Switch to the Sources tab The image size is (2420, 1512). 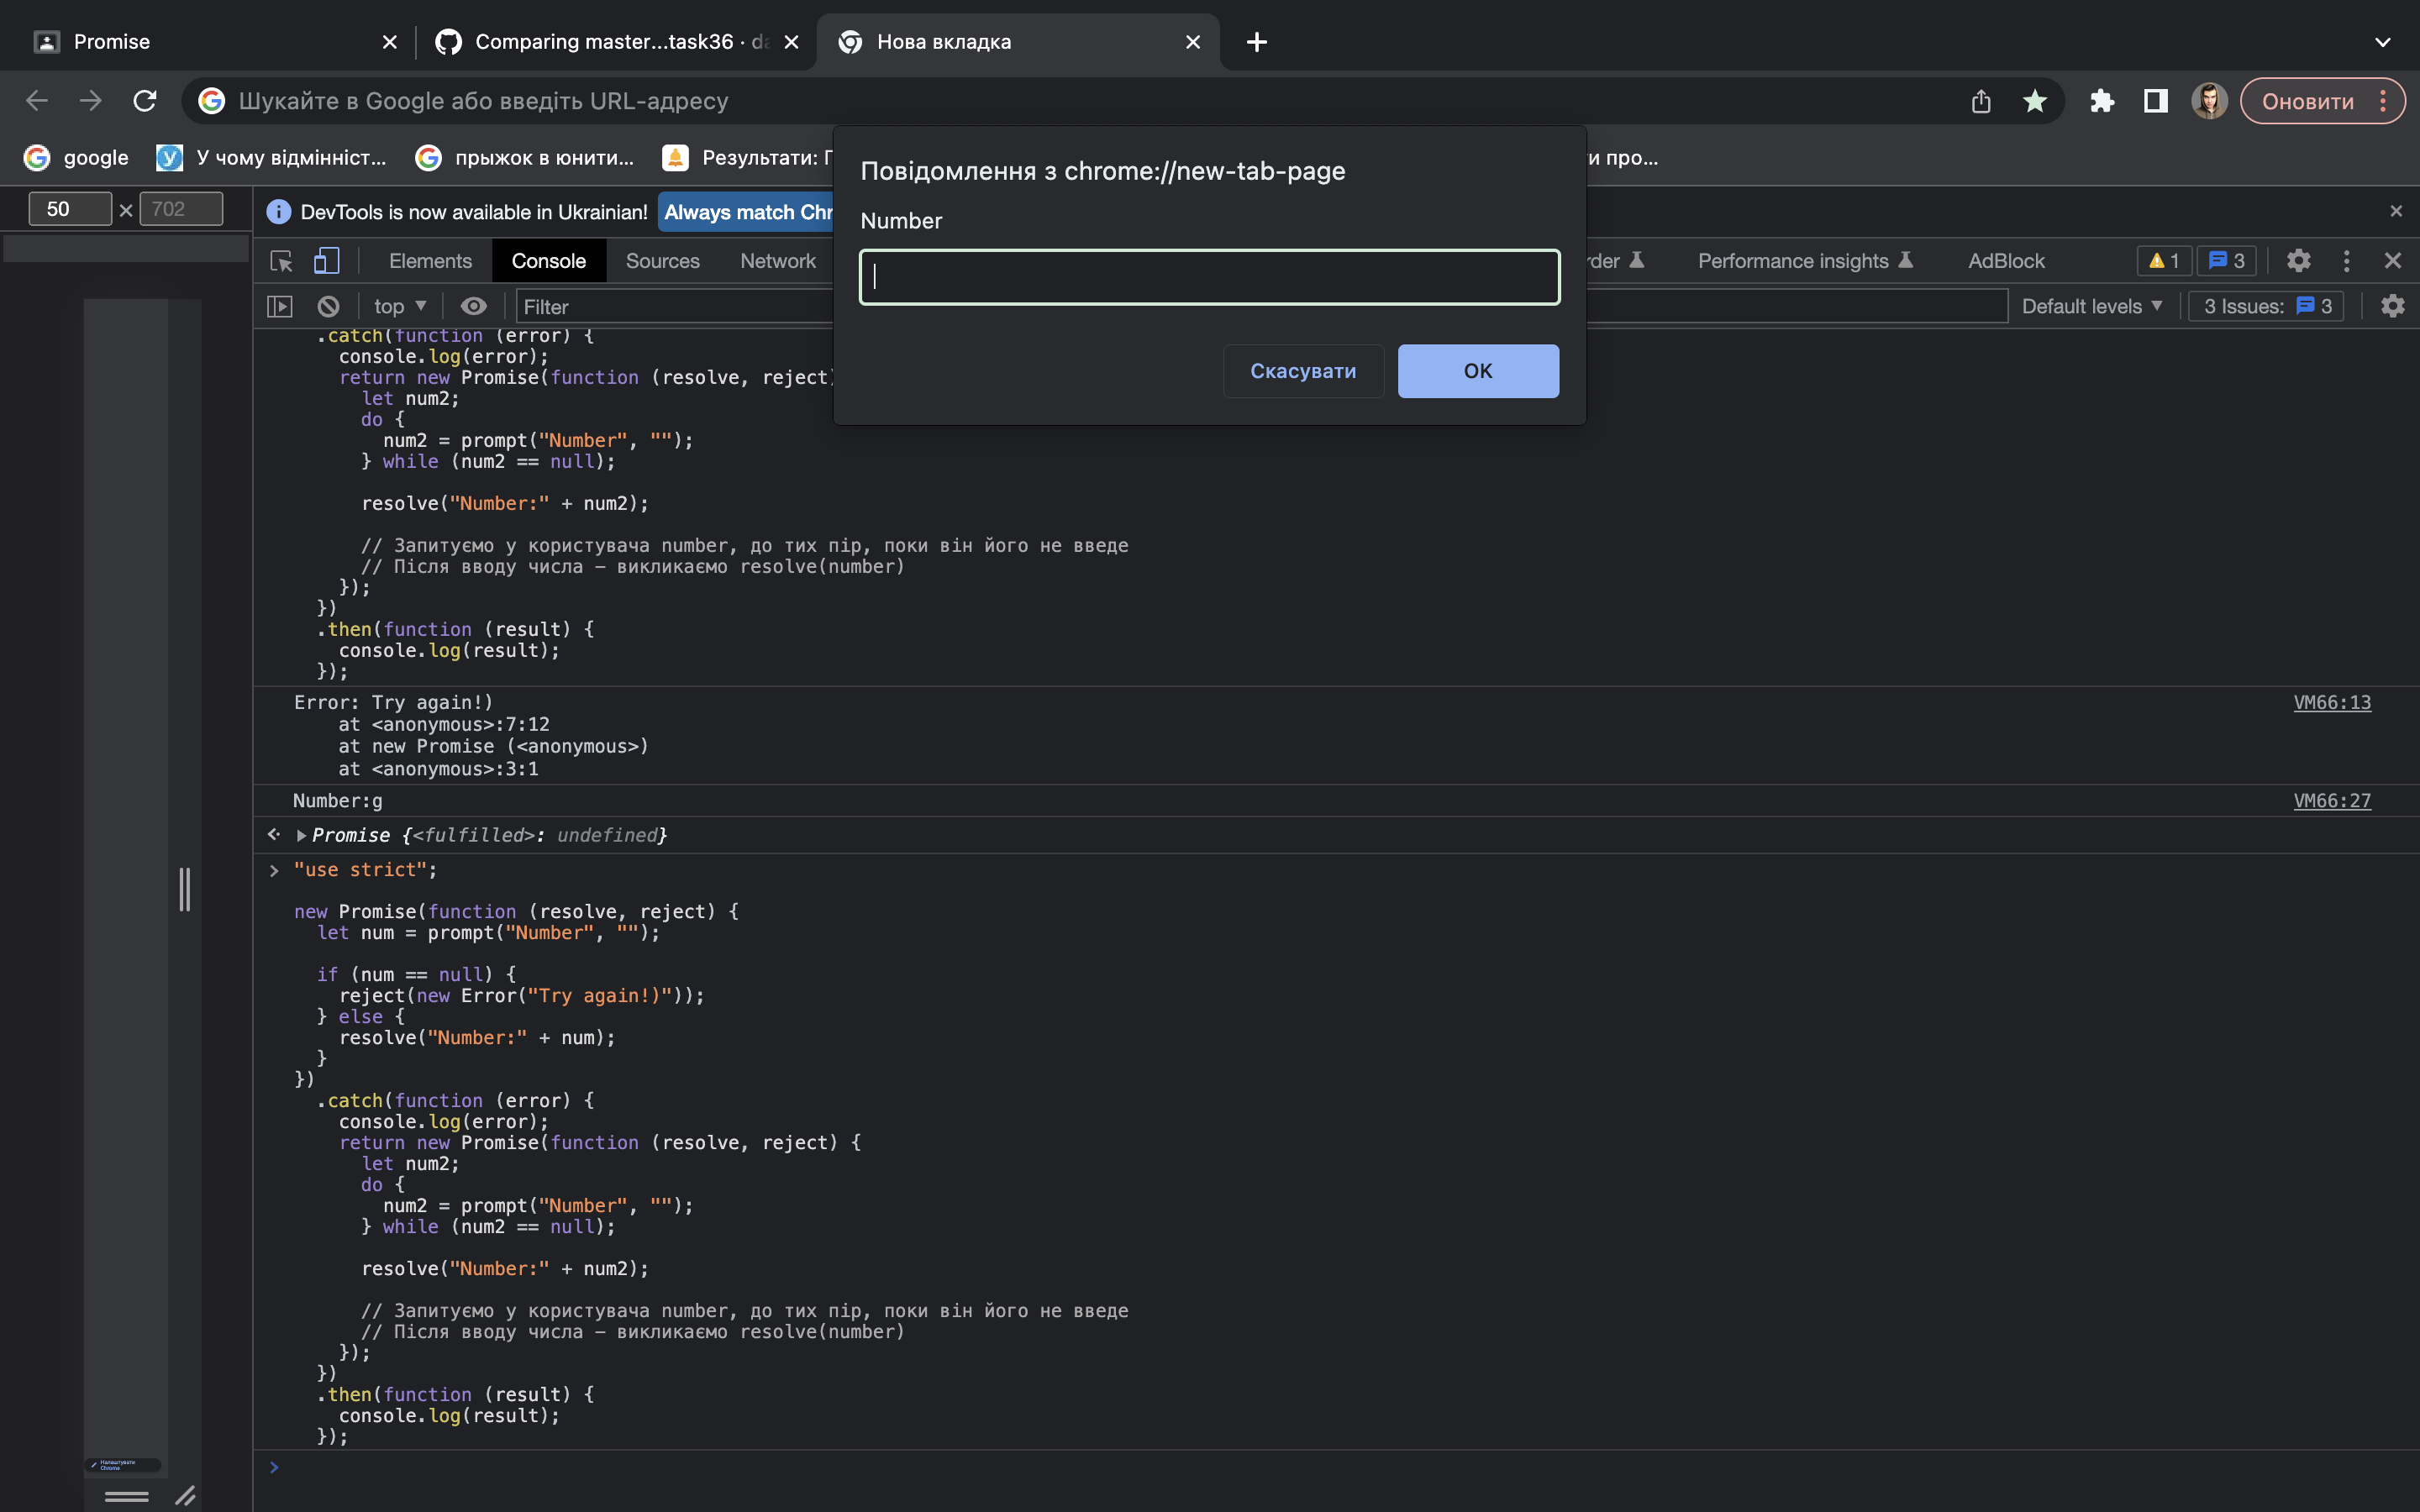pos(662,261)
